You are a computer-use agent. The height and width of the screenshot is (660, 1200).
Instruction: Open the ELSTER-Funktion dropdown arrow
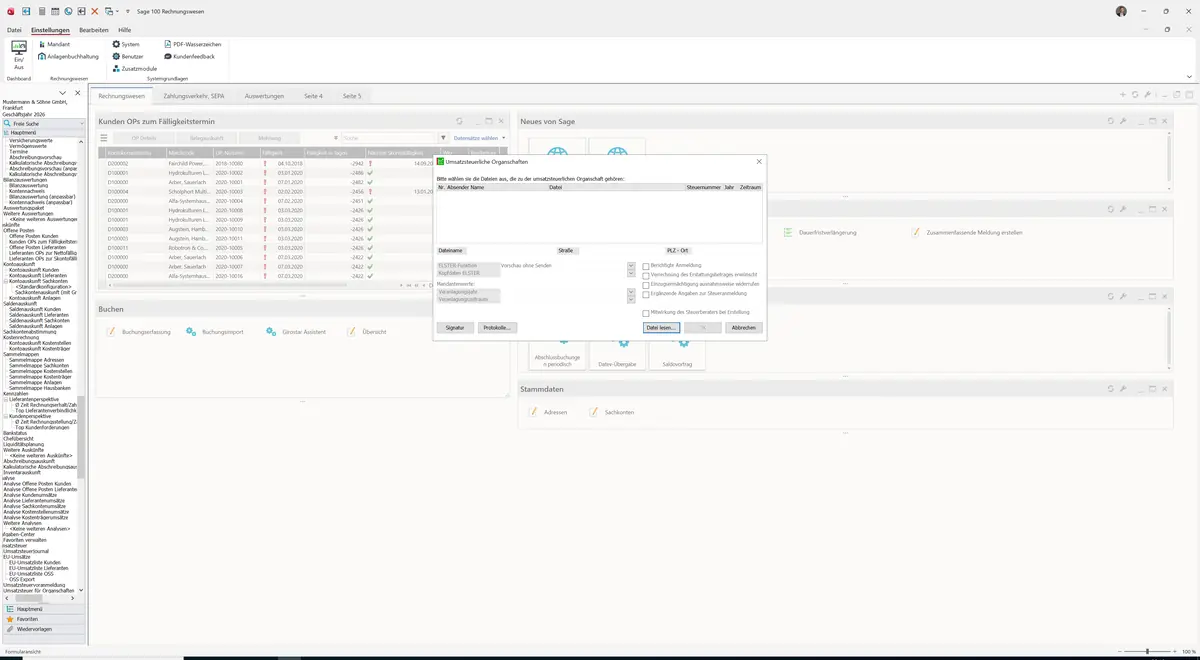pos(631,266)
